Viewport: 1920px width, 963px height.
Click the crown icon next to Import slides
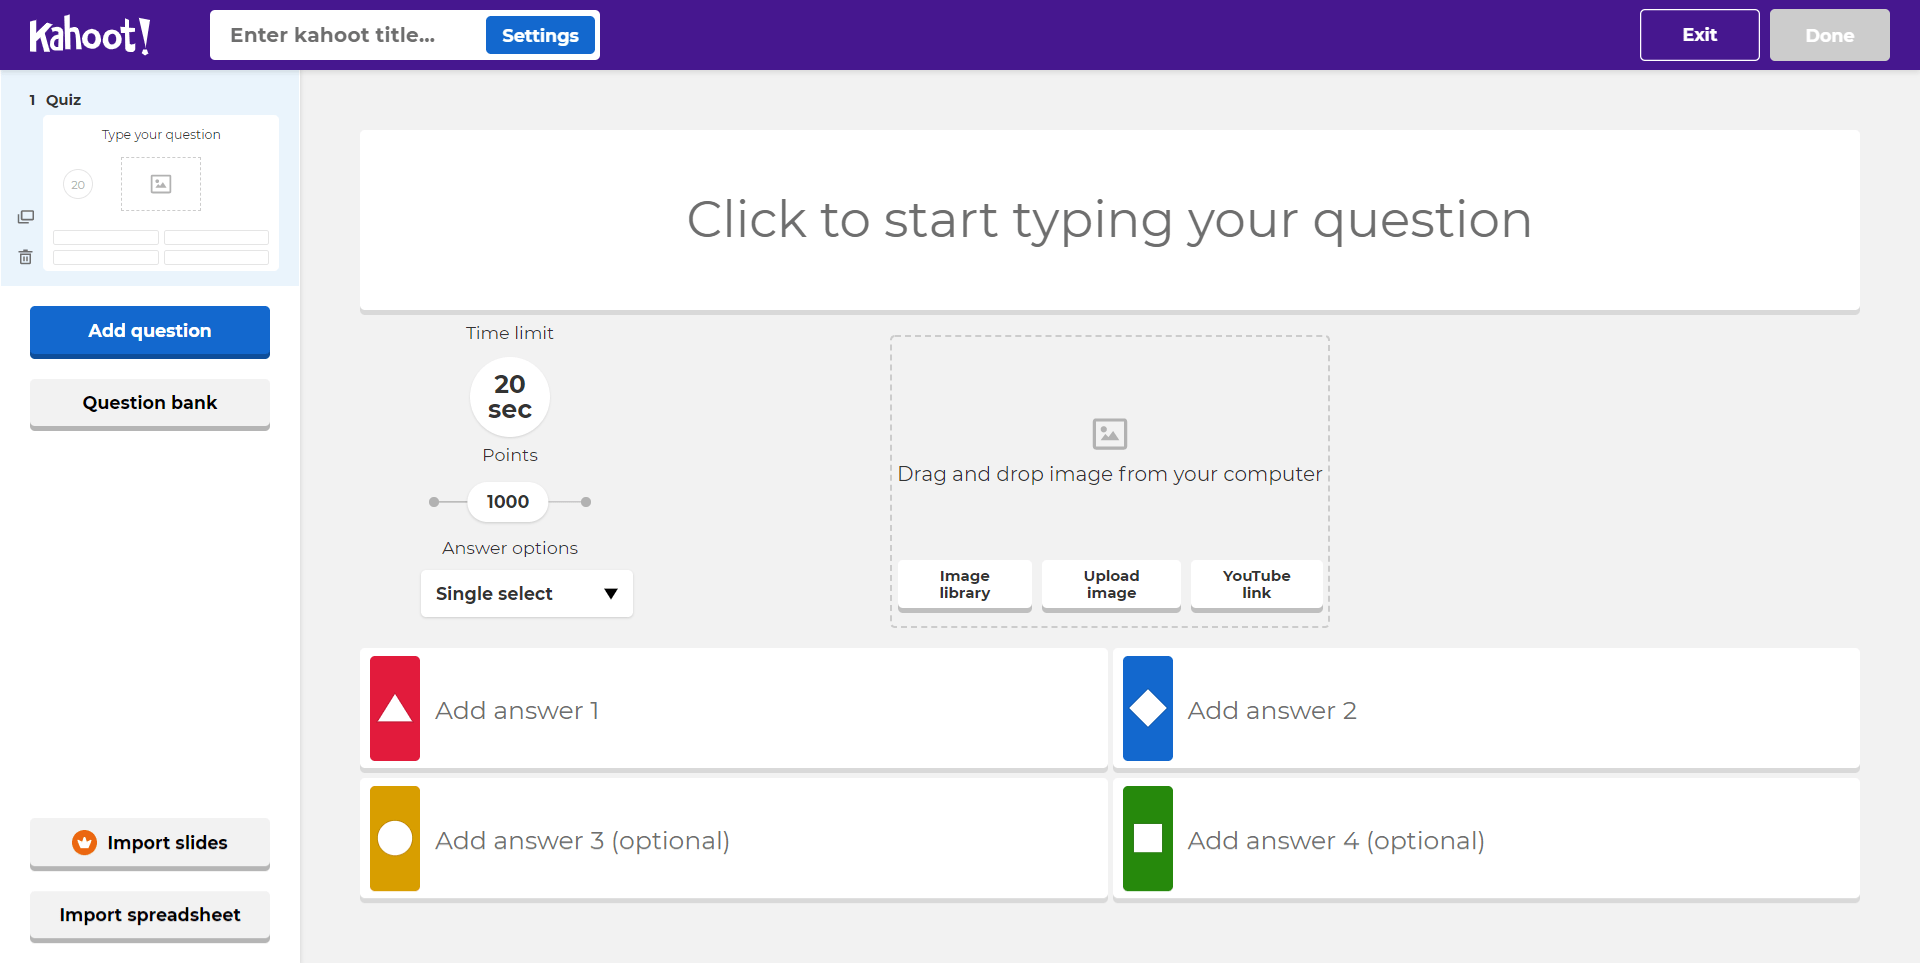(84, 842)
